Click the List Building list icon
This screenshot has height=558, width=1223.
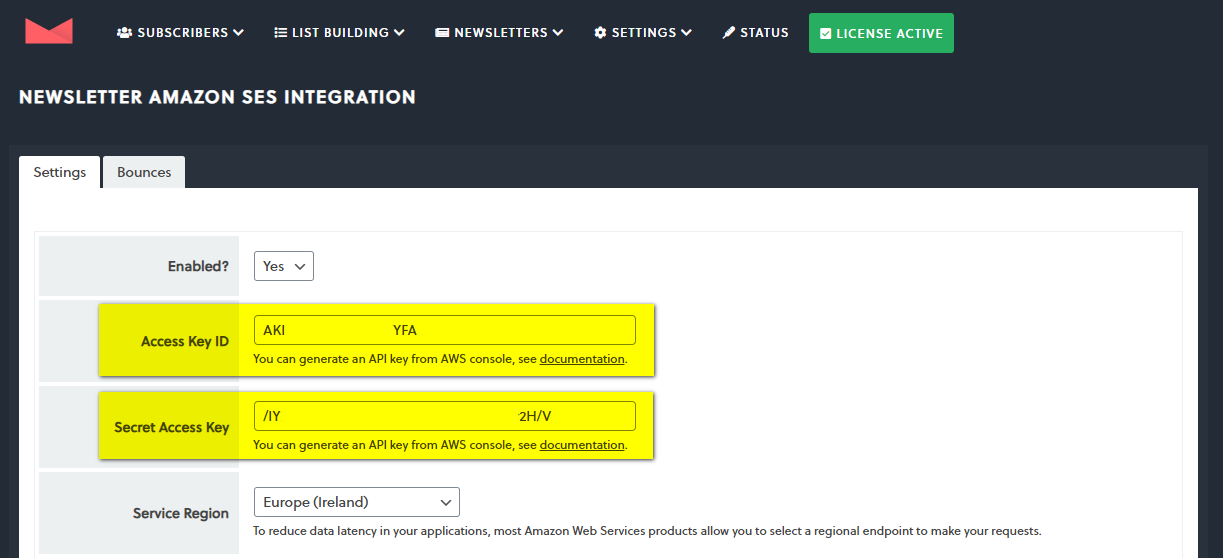pos(281,33)
